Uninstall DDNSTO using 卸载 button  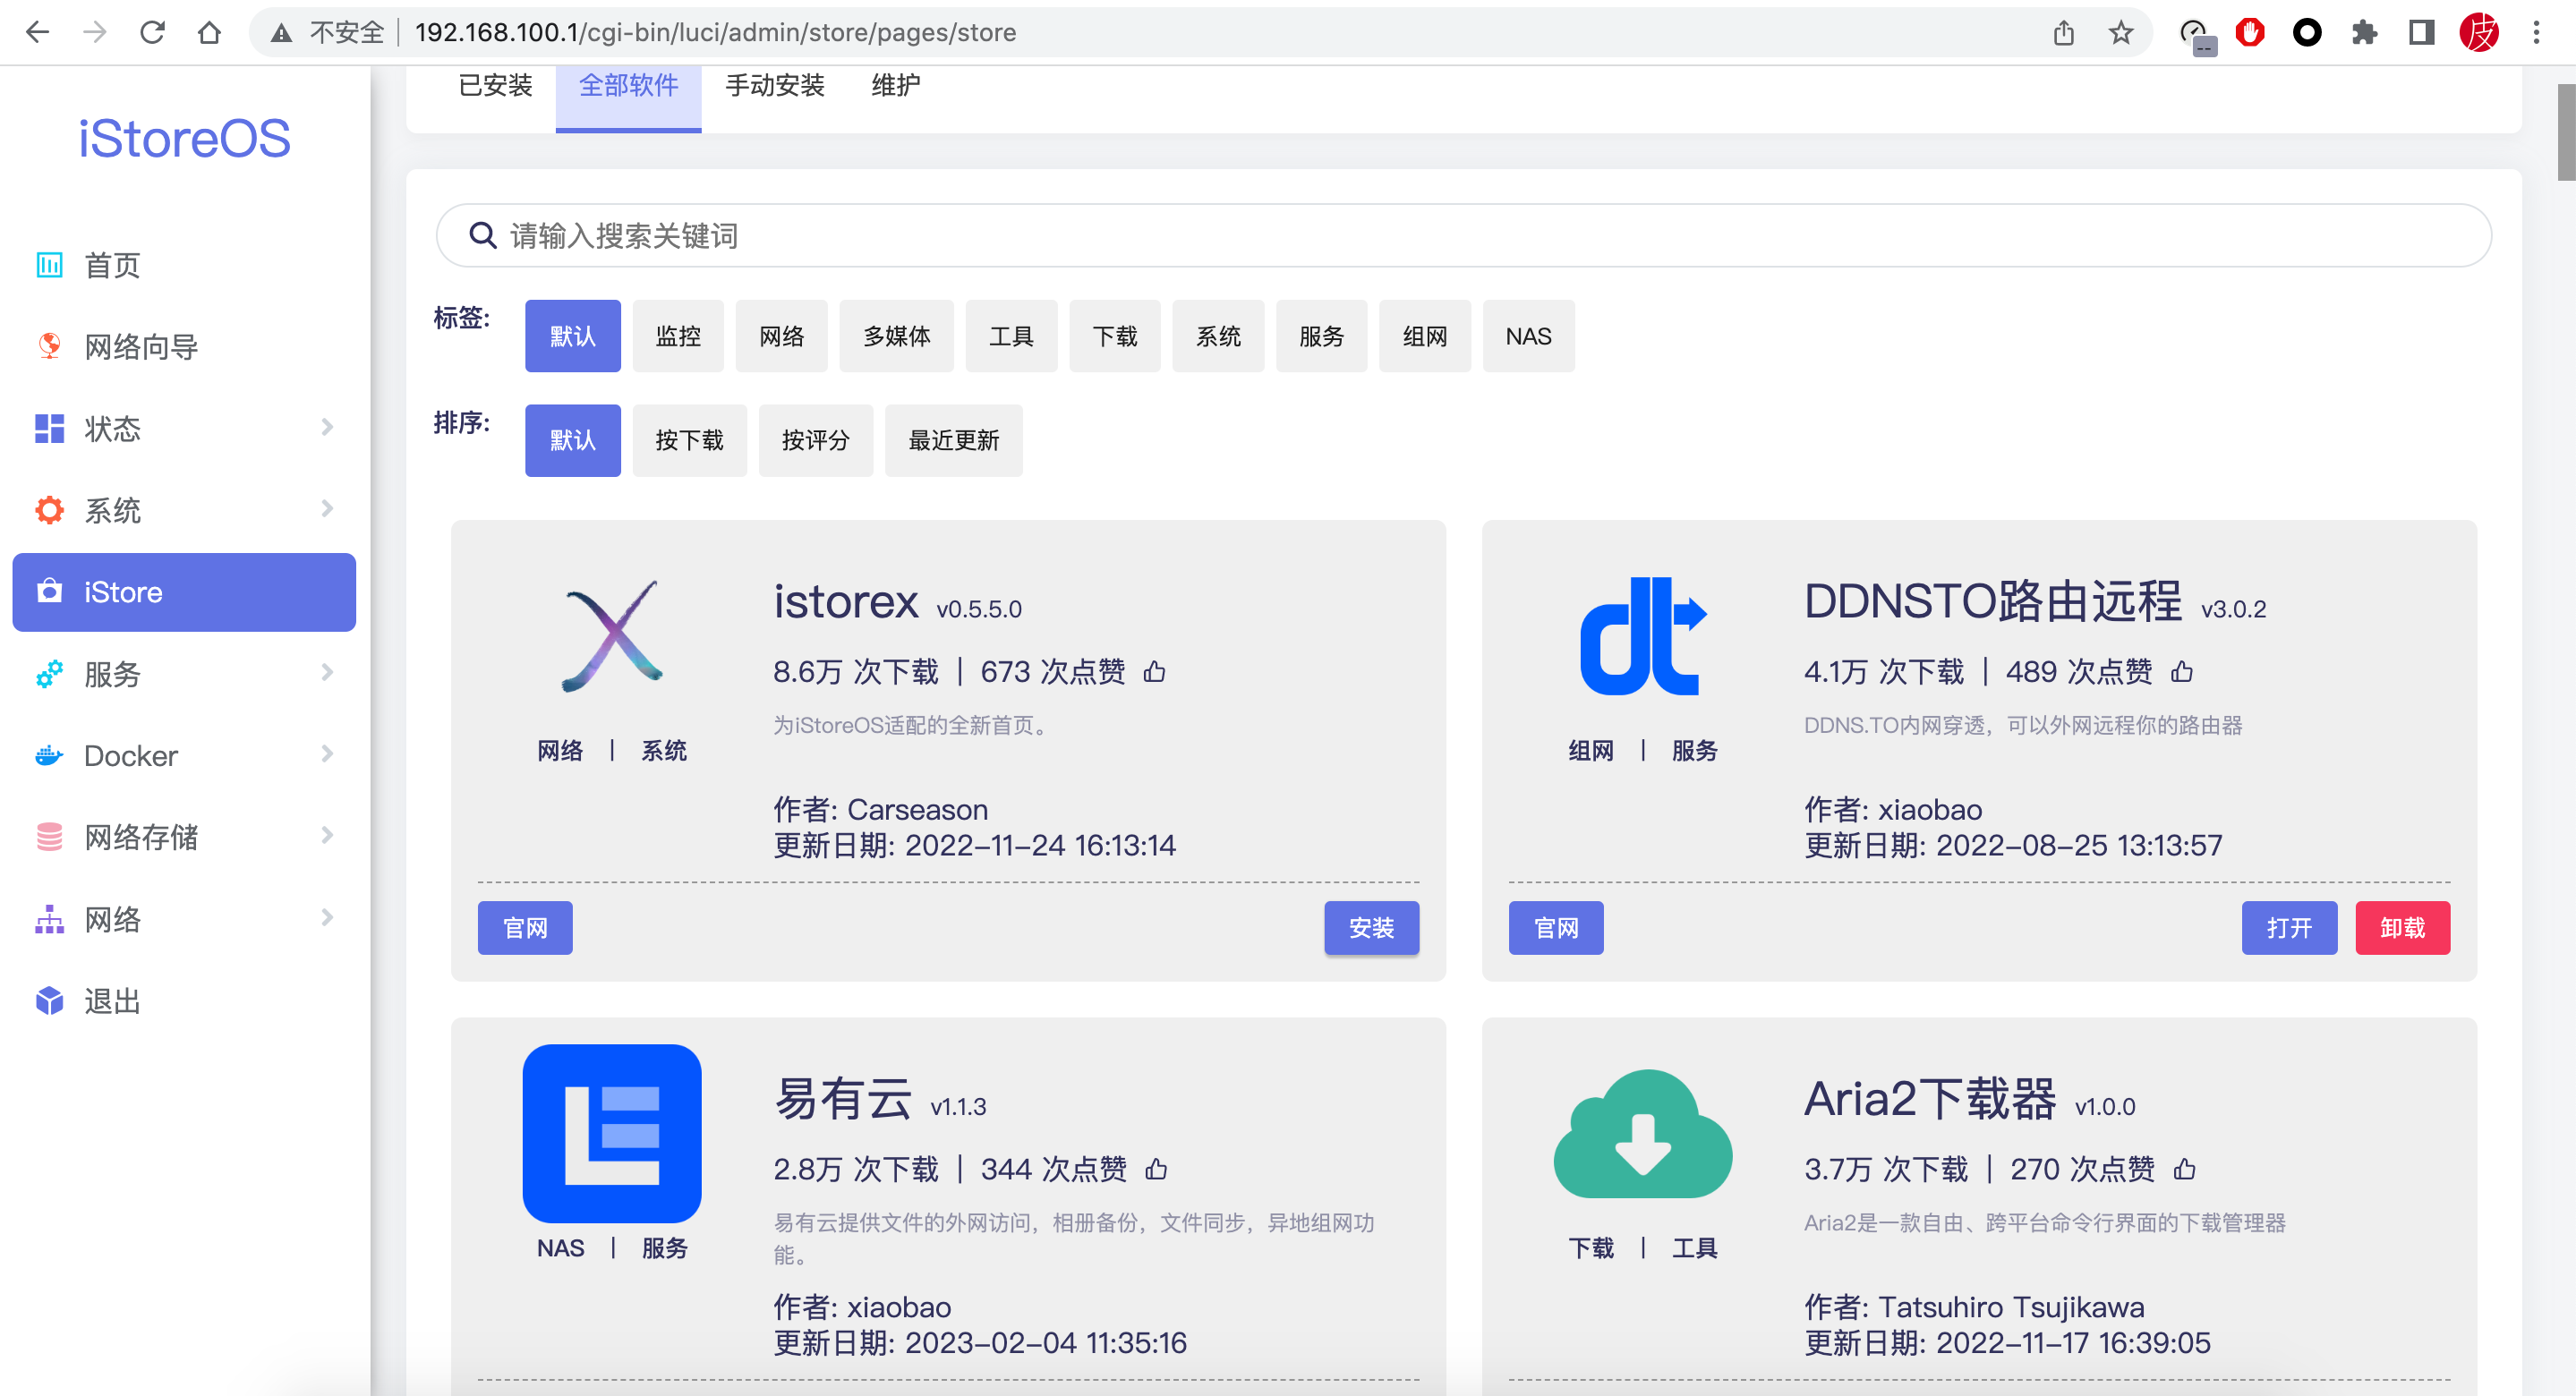tap(2402, 928)
